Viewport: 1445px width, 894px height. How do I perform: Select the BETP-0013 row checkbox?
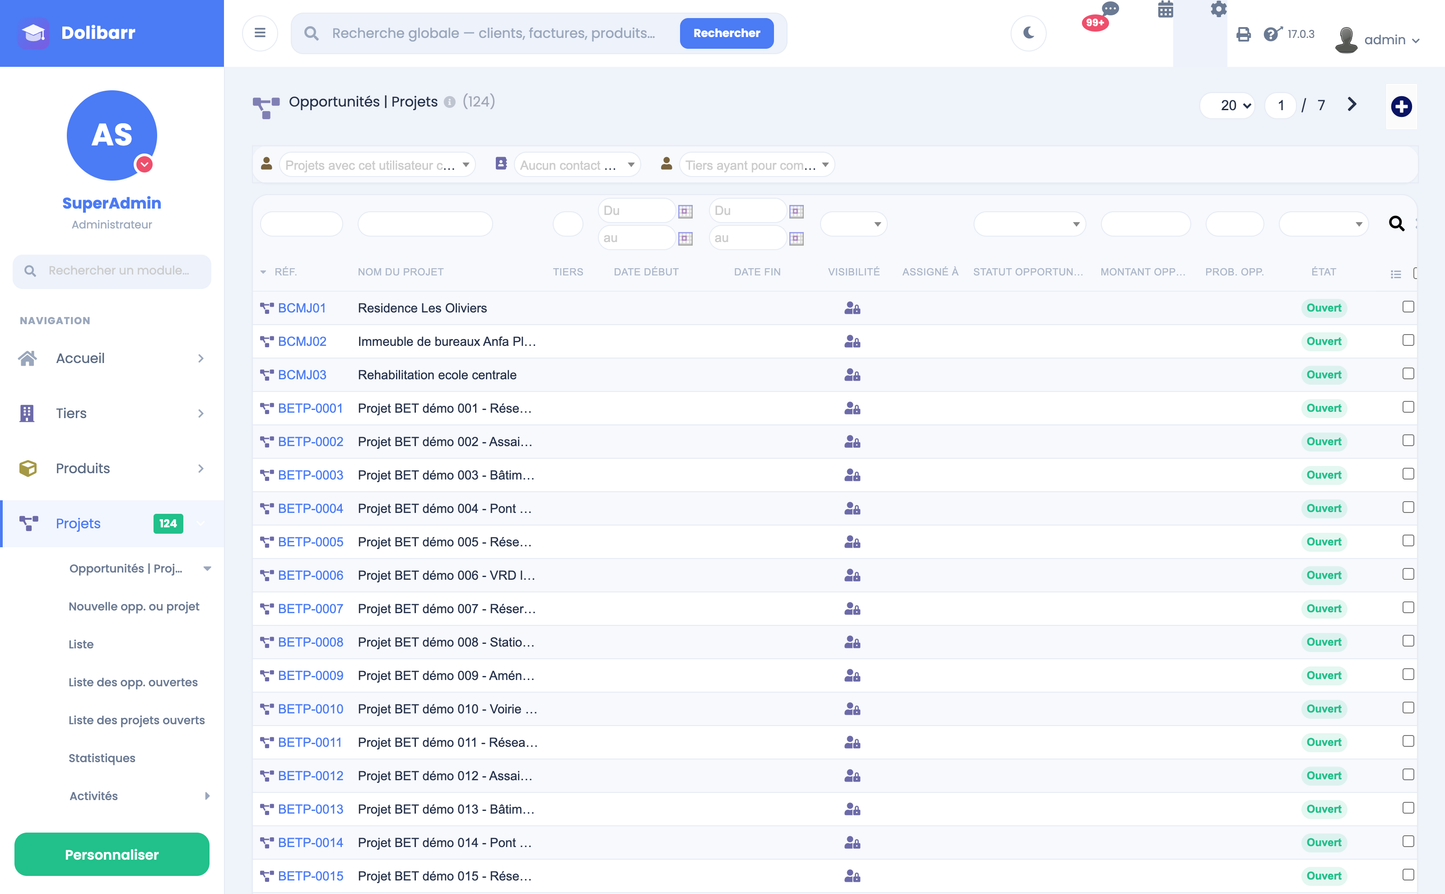click(1408, 808)
